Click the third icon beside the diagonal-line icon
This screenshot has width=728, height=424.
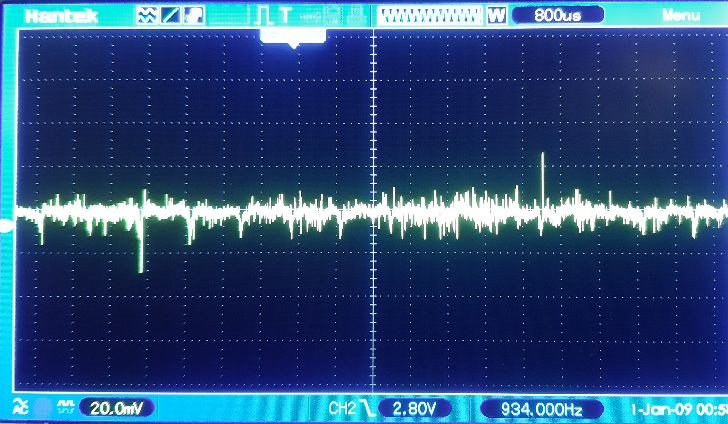point(194,16)
